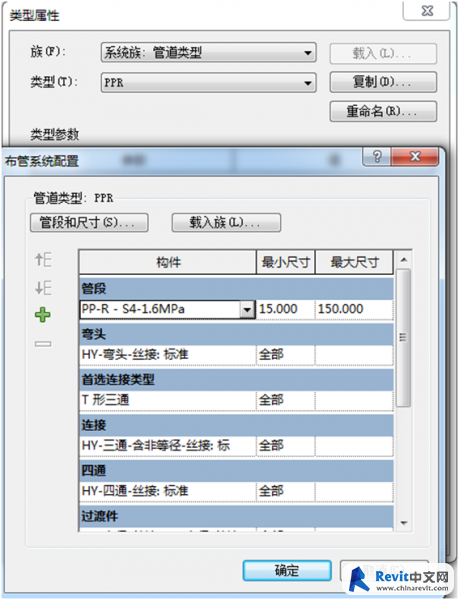Image resolution: width=459 pixels, height=600 pixels.
Task: Click the 全部 cell in the HY-四通 row
Action: [285, 491]
